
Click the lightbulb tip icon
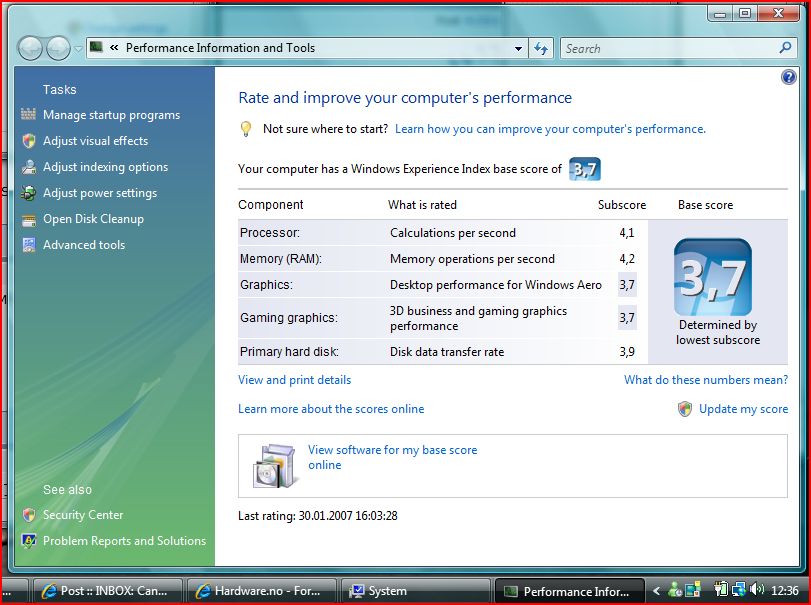pyautogui.click(x=246, y=129)
